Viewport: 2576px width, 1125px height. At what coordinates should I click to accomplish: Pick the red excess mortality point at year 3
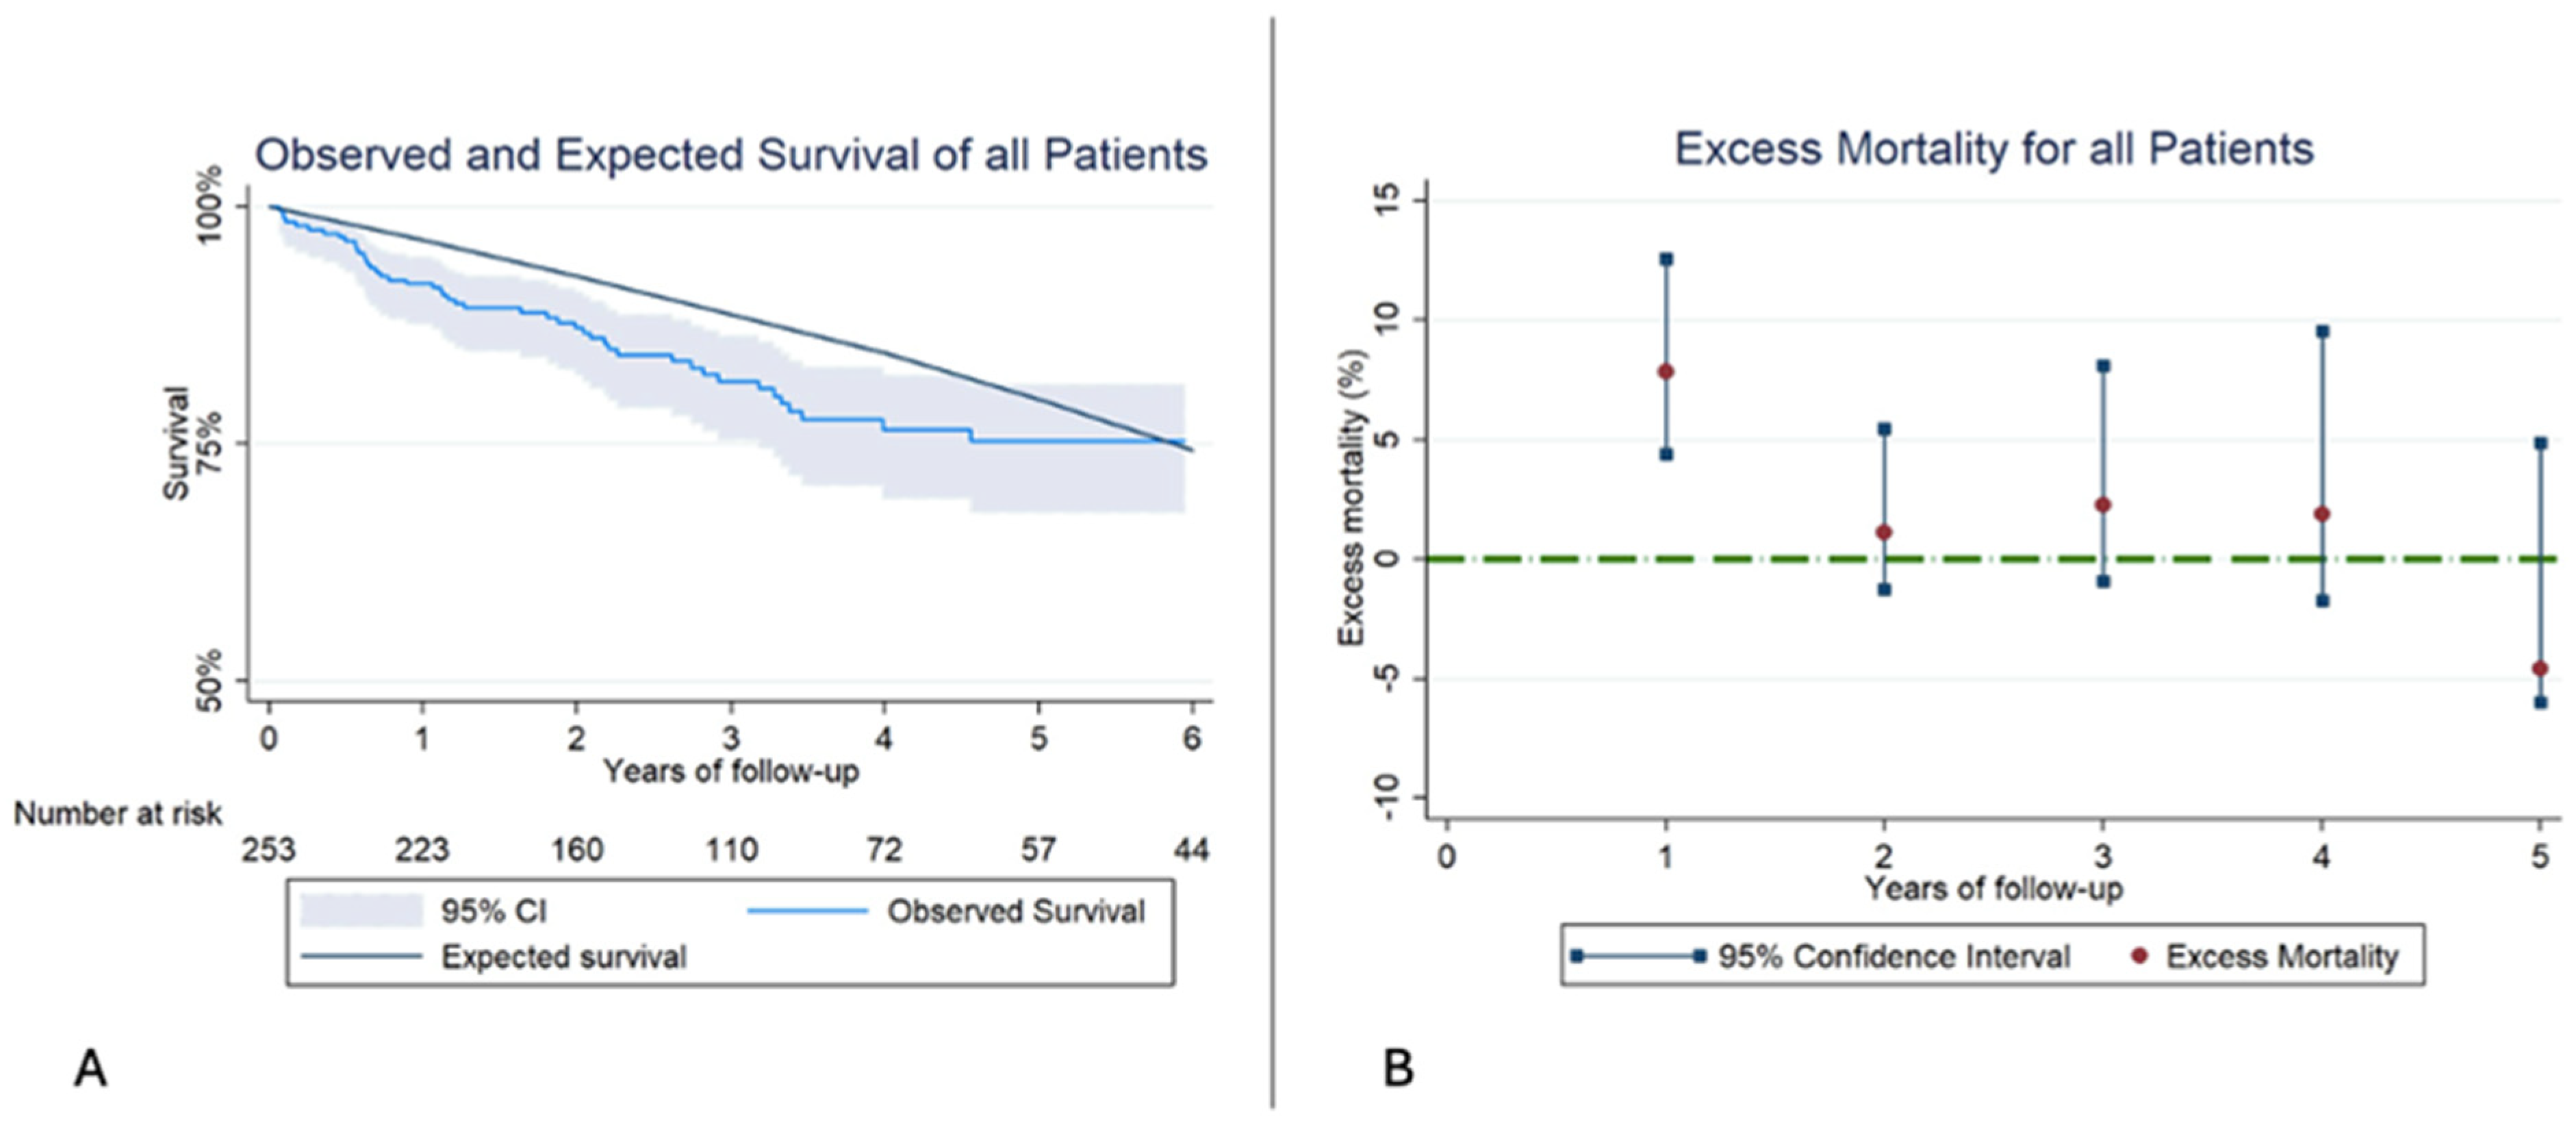(x=2103, y=505)
